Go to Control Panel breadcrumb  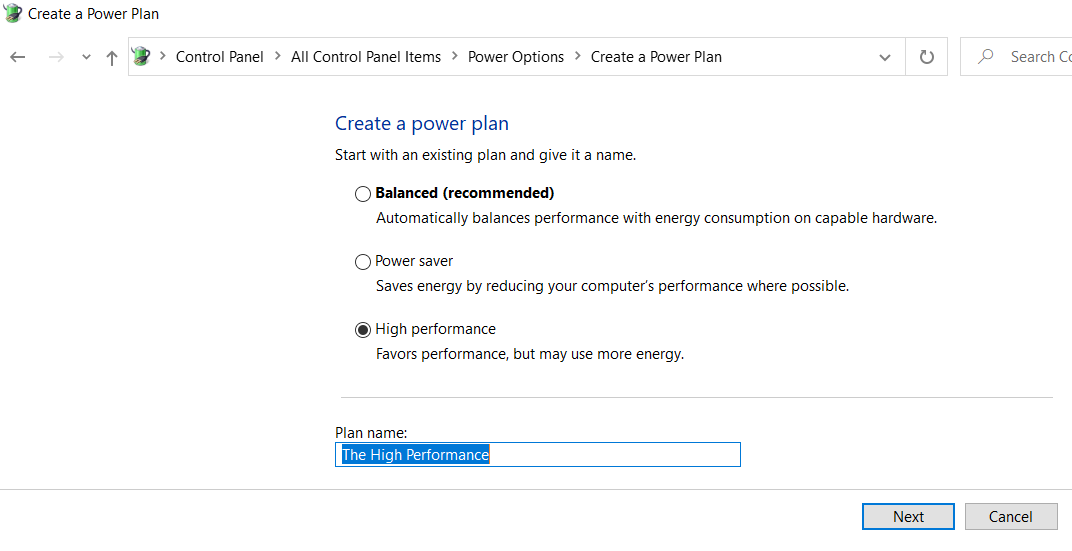coord(220,57)
